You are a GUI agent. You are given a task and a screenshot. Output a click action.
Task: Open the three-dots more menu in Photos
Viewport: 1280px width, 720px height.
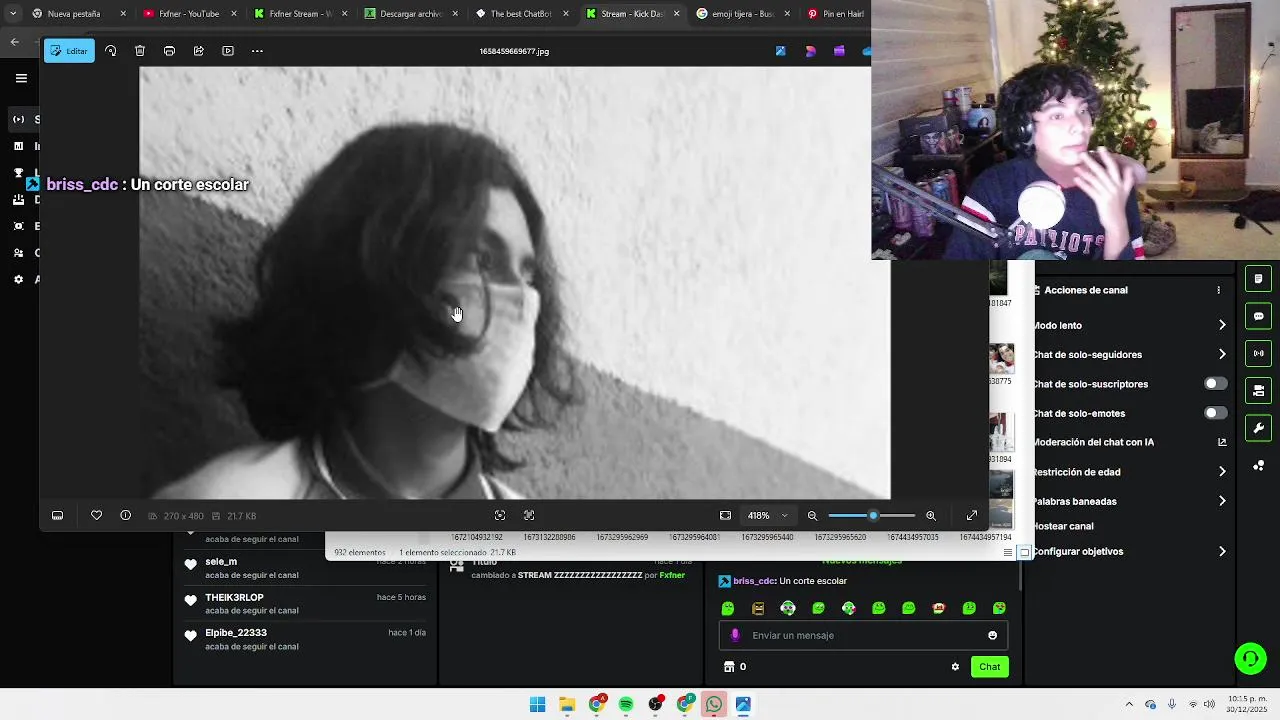coord(257,51)
